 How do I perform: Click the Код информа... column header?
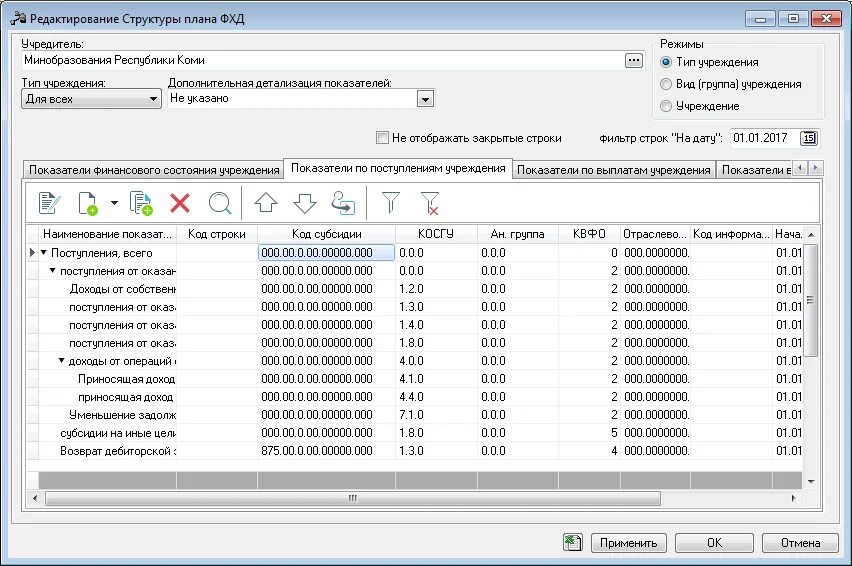pyautogui.click(x=731, y=234)
